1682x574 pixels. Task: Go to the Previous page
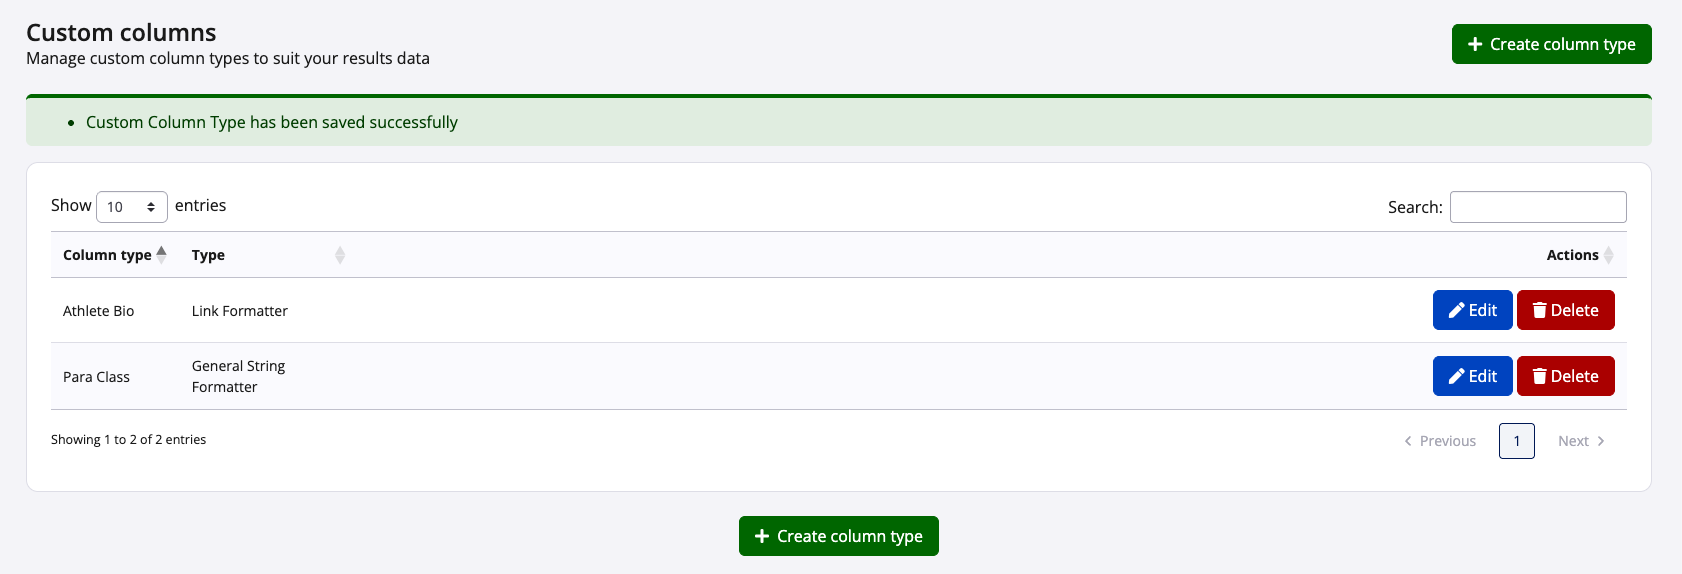[x=1440, y=441]
